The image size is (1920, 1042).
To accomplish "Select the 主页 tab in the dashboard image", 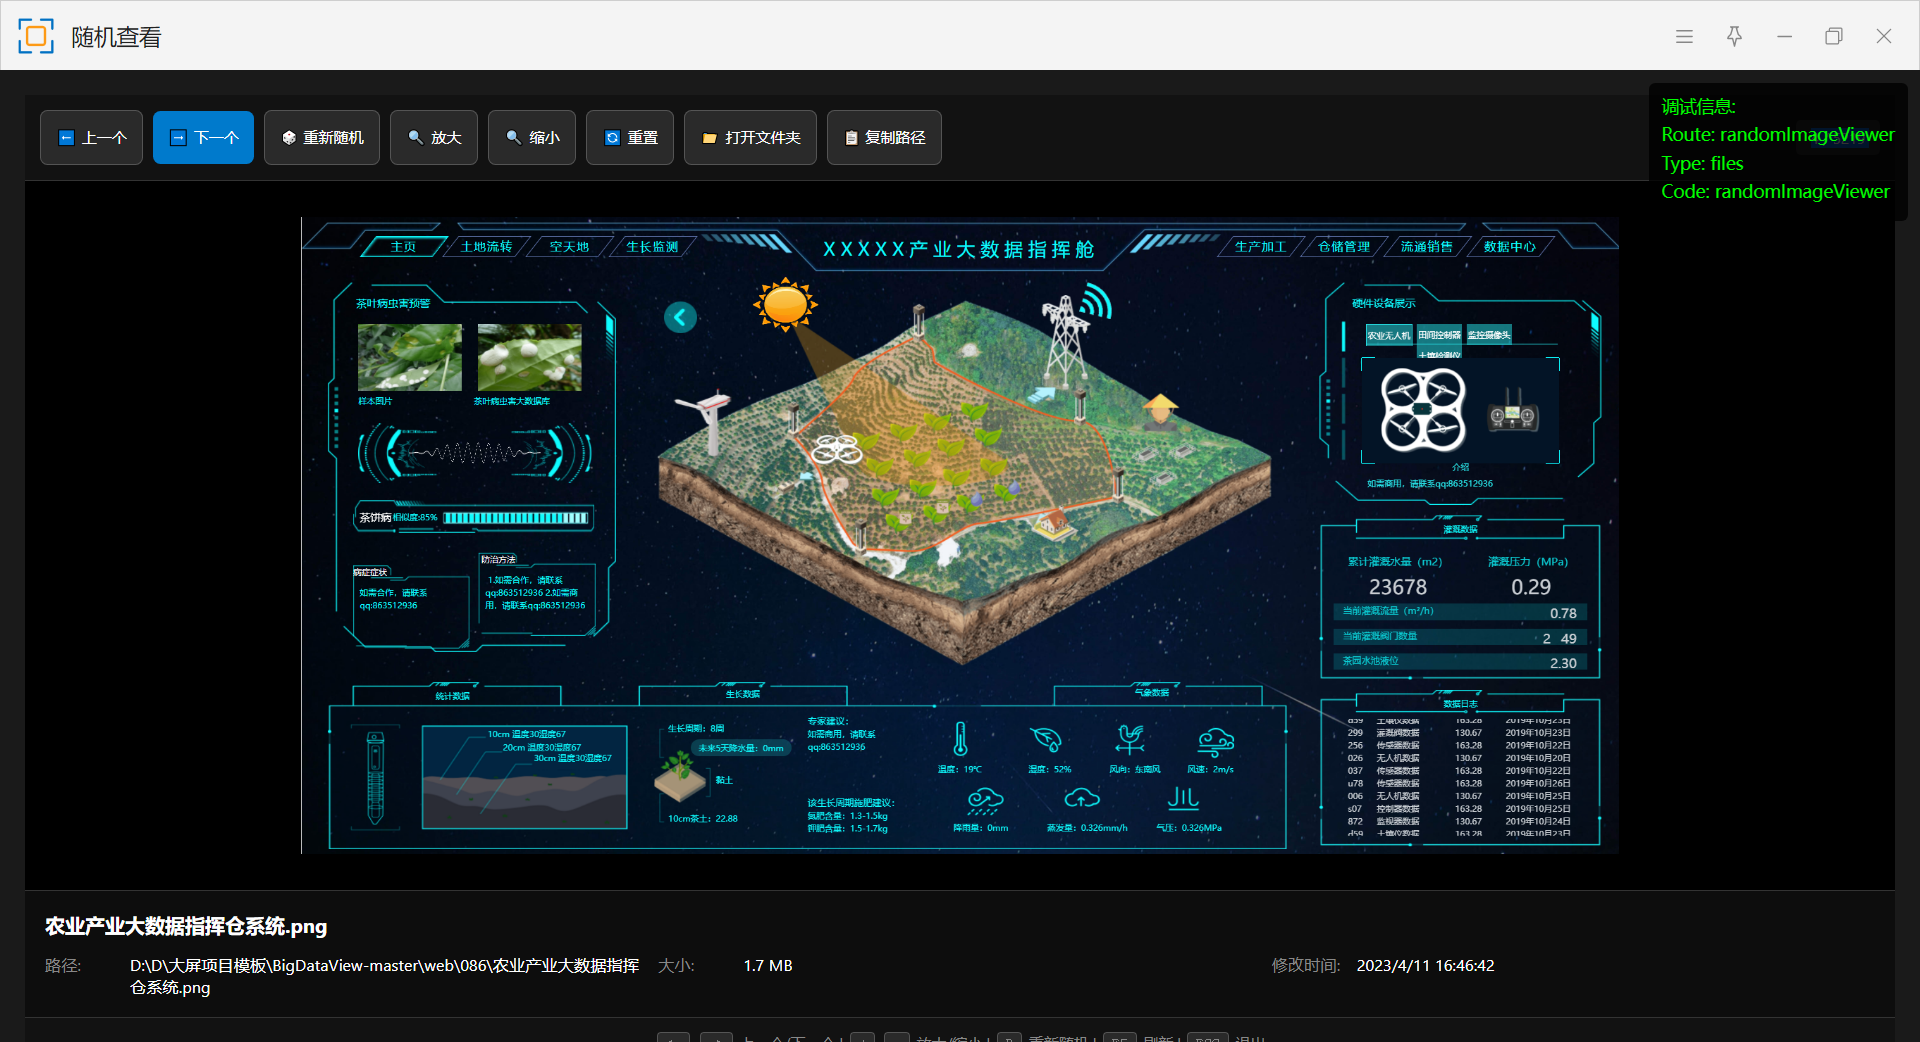I will (x=403, y=247).
